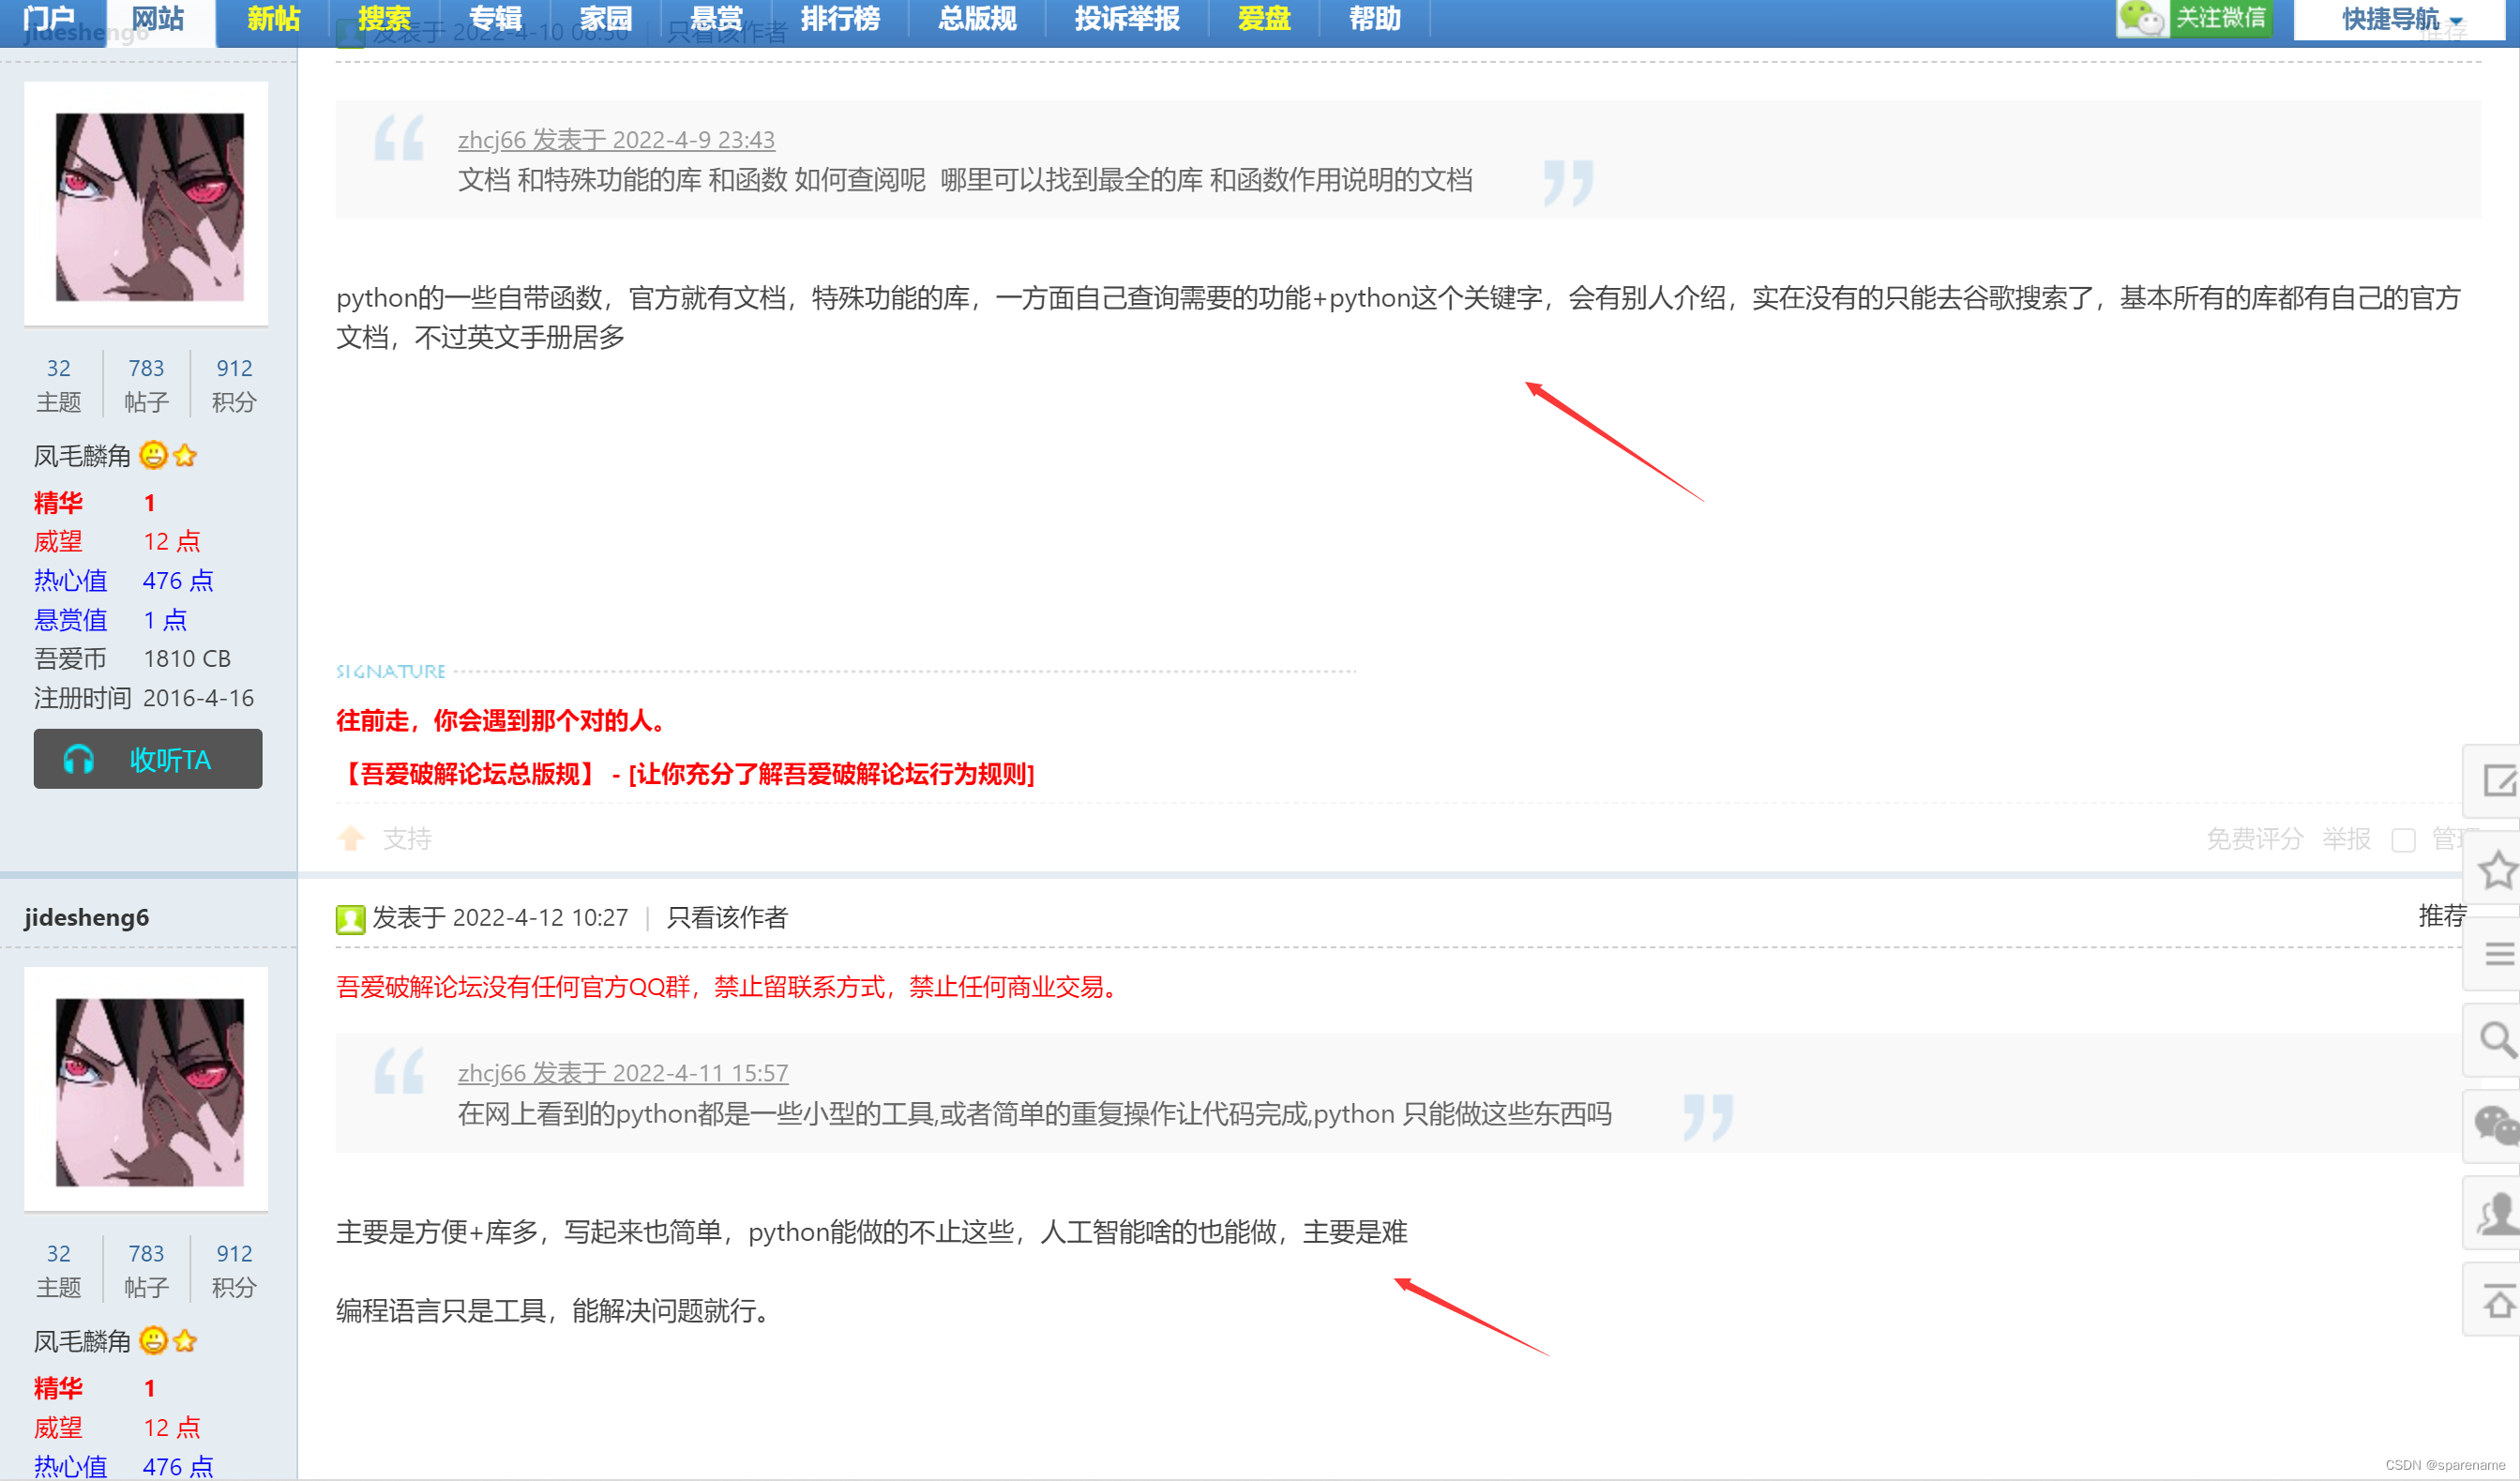The height and width of the screenshot is (1481, 2520).
Task: Click the 注册时间 2016-4-16 entry
Action: pos(144,697)
